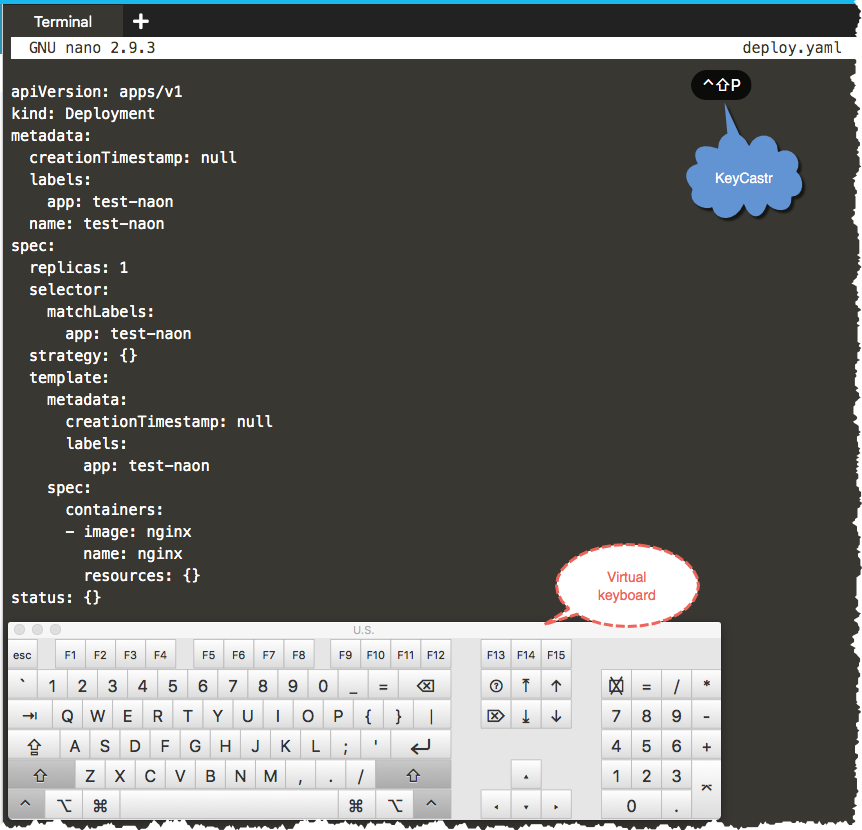This screenshot has height=830, width=862.
Task: Click the opening curly brace key
Action: (368, 716)
